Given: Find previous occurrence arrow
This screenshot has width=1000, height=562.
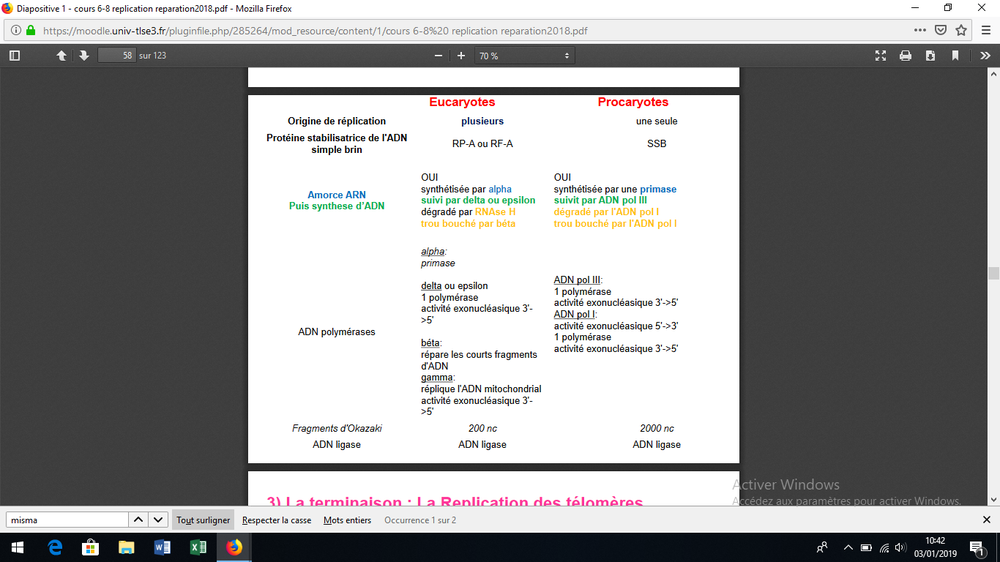Looking at the screenshot, I should [138, 520].
